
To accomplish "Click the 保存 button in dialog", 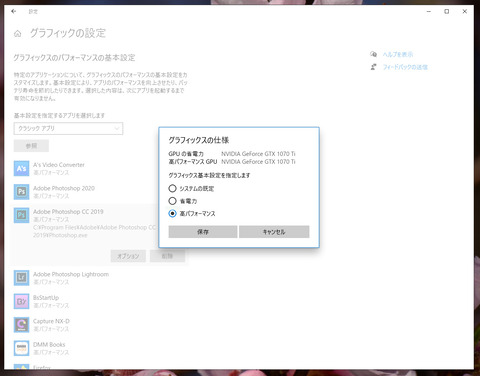I will [203, 232].
